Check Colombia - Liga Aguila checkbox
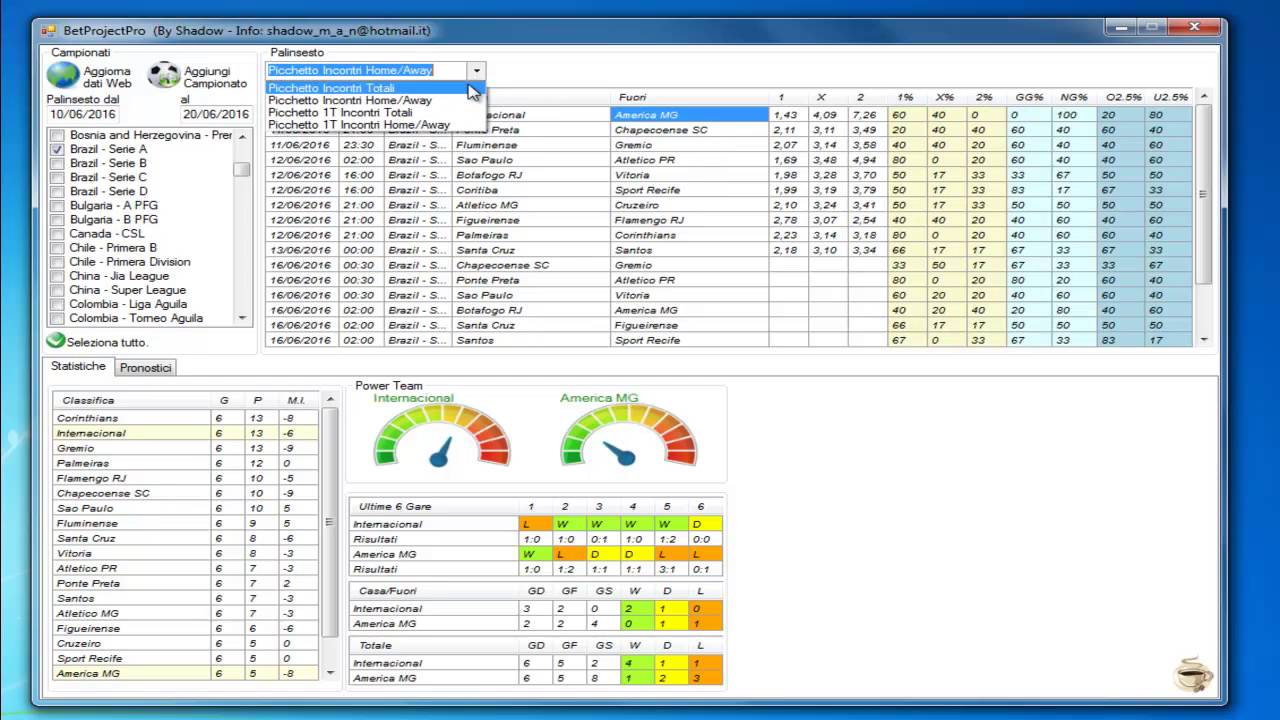 pyautogui.click(x=58, y=304)
